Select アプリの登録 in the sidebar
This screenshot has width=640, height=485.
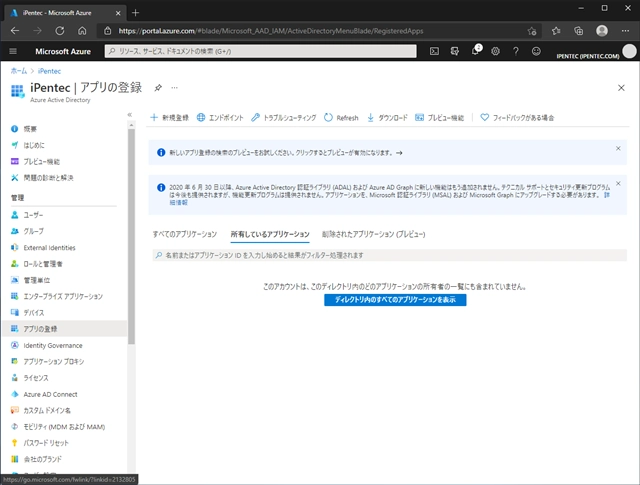[x=65, y=329]
